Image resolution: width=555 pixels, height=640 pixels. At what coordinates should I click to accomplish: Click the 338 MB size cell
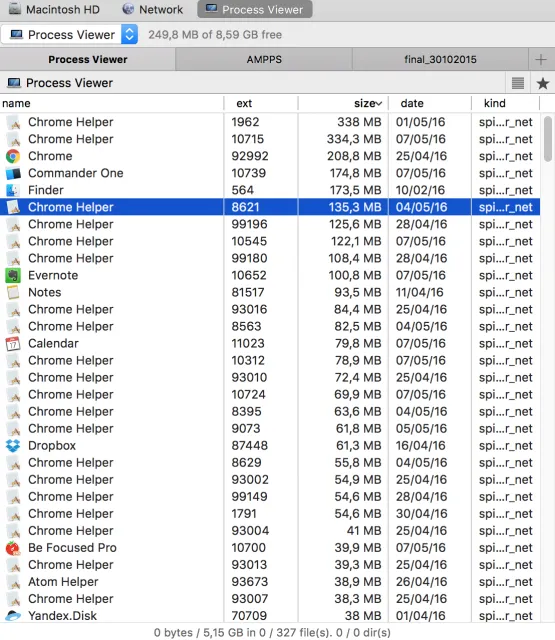pyautogui.click(x=359, y=122)
